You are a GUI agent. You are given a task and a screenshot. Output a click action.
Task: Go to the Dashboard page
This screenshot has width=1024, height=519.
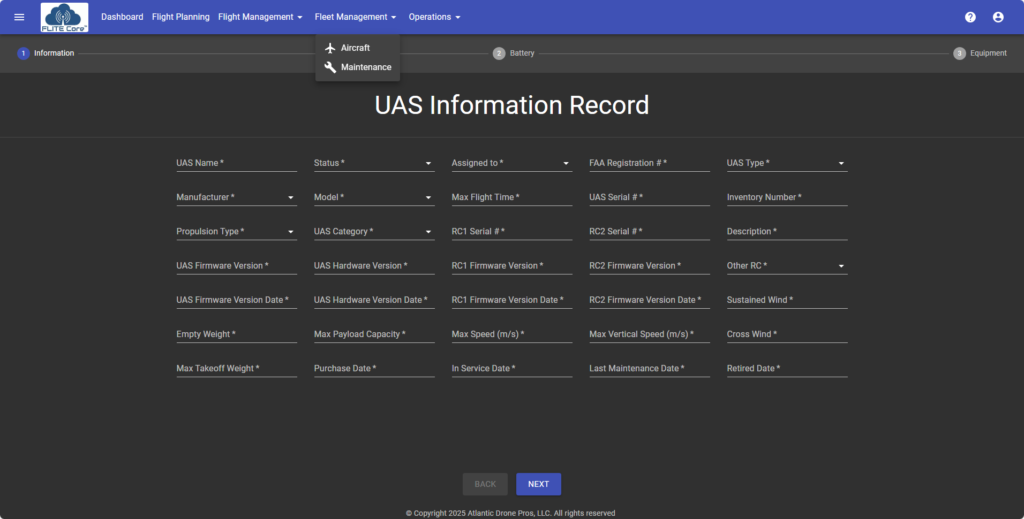[x=122, y=17]
